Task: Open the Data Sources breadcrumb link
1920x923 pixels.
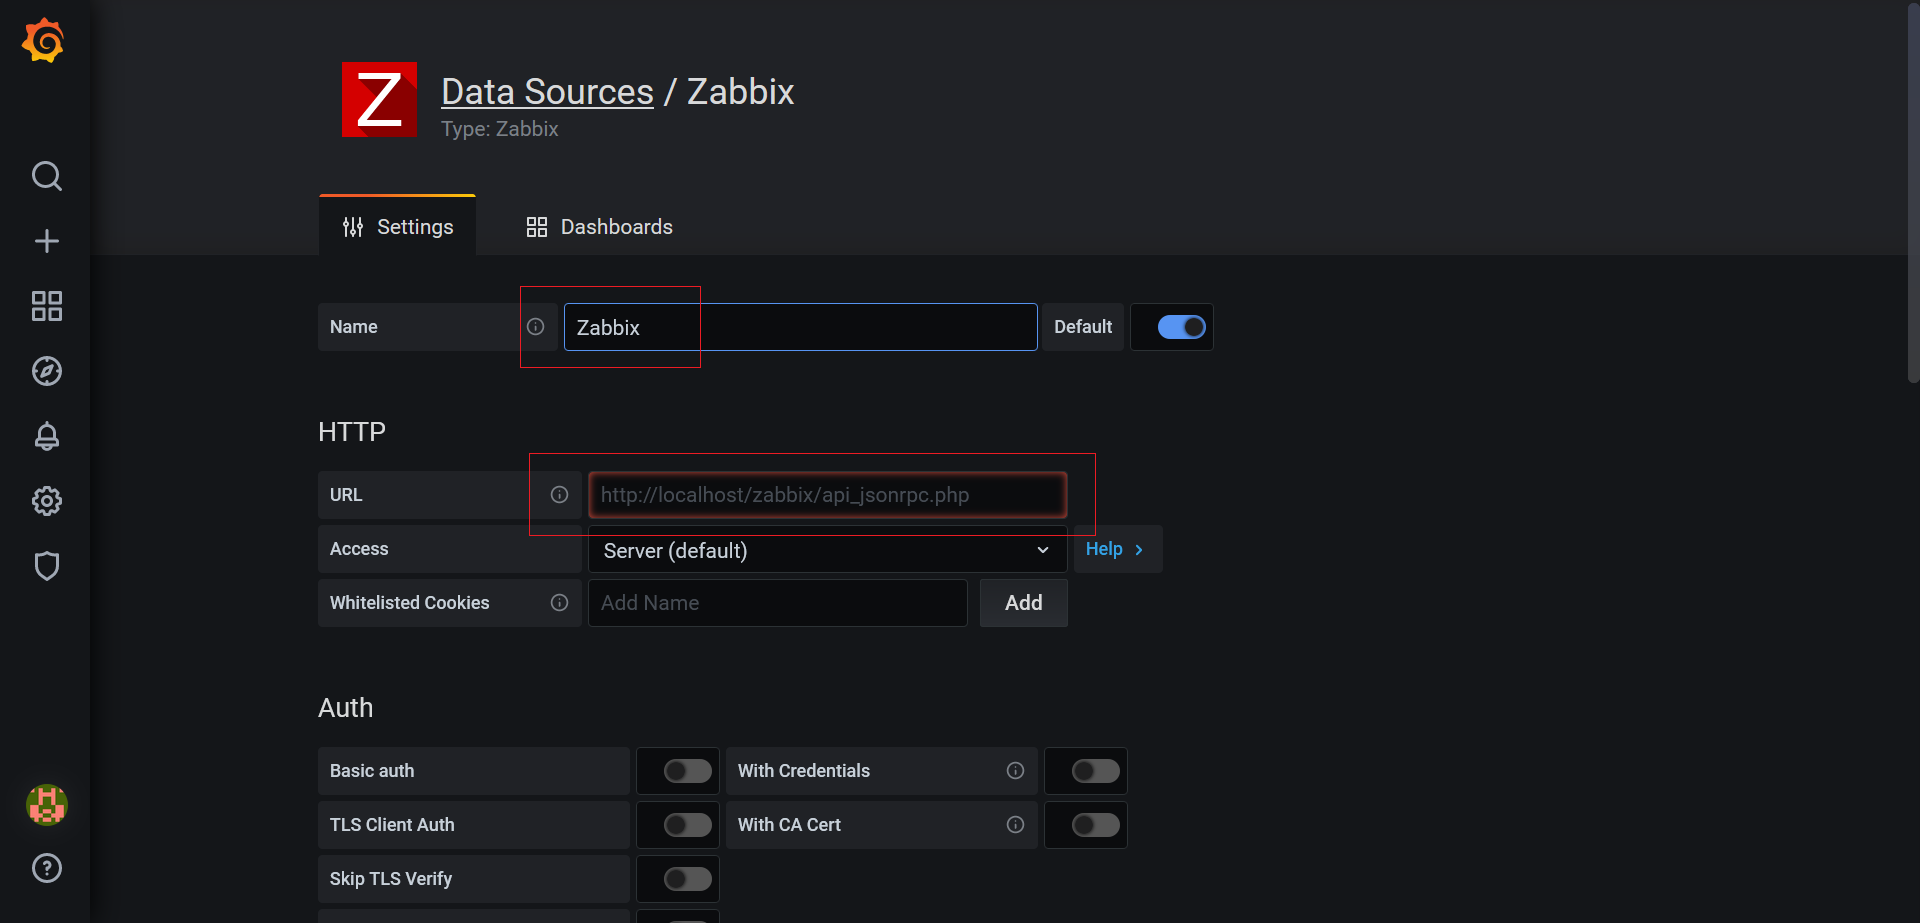Action: click(x=546, y=91)
